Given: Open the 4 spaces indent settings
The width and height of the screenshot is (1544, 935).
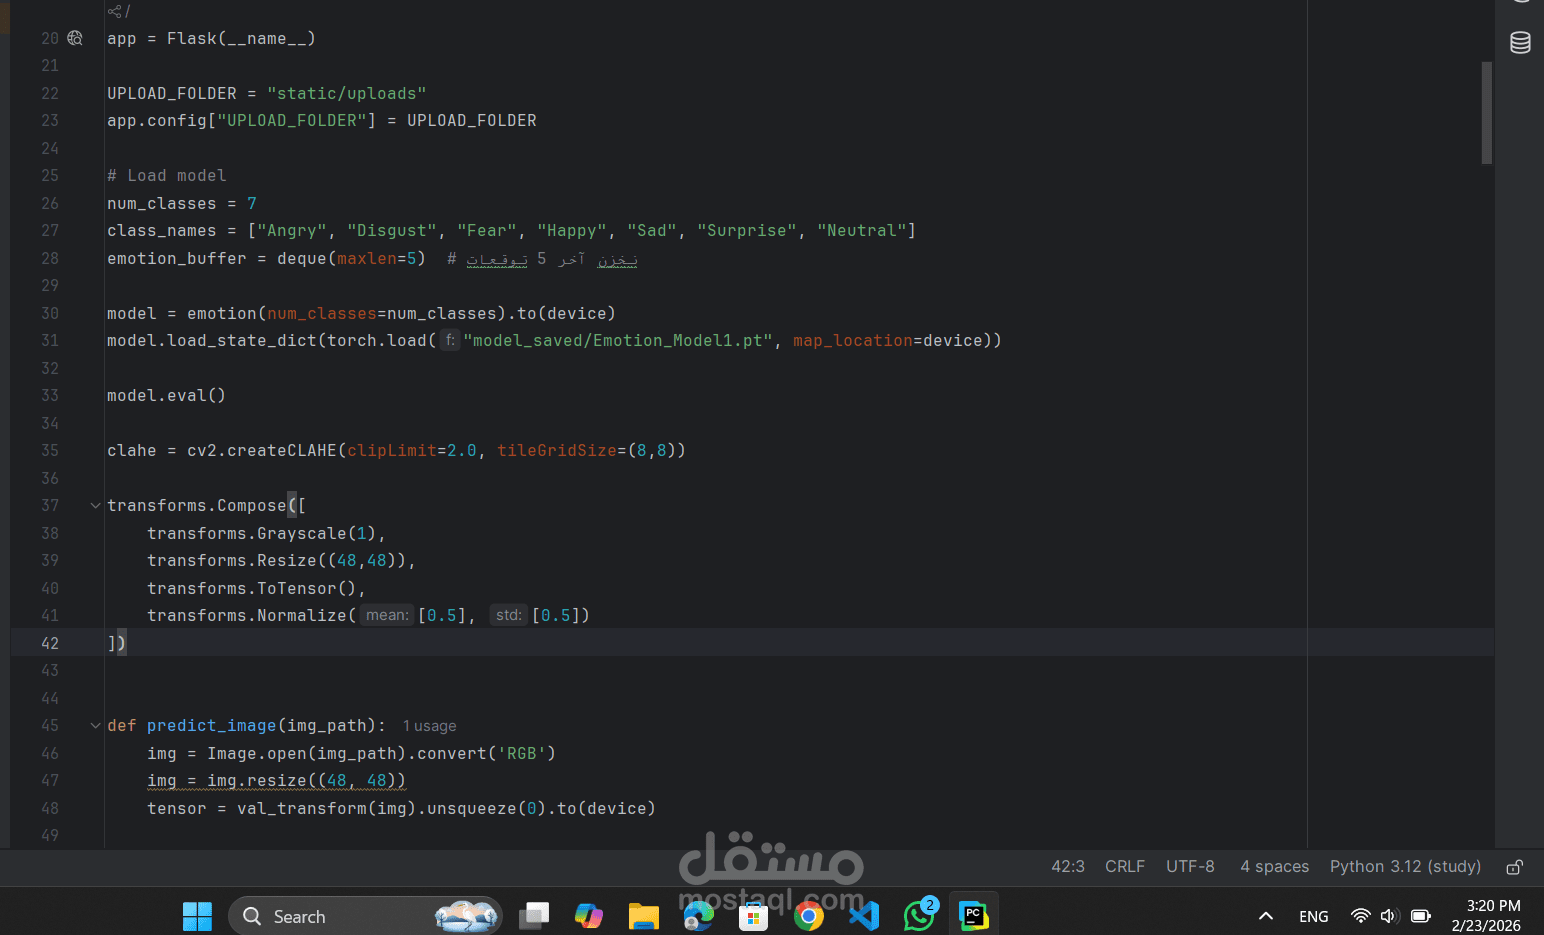Looking at the screenshot, I should tap(1274, 867).
